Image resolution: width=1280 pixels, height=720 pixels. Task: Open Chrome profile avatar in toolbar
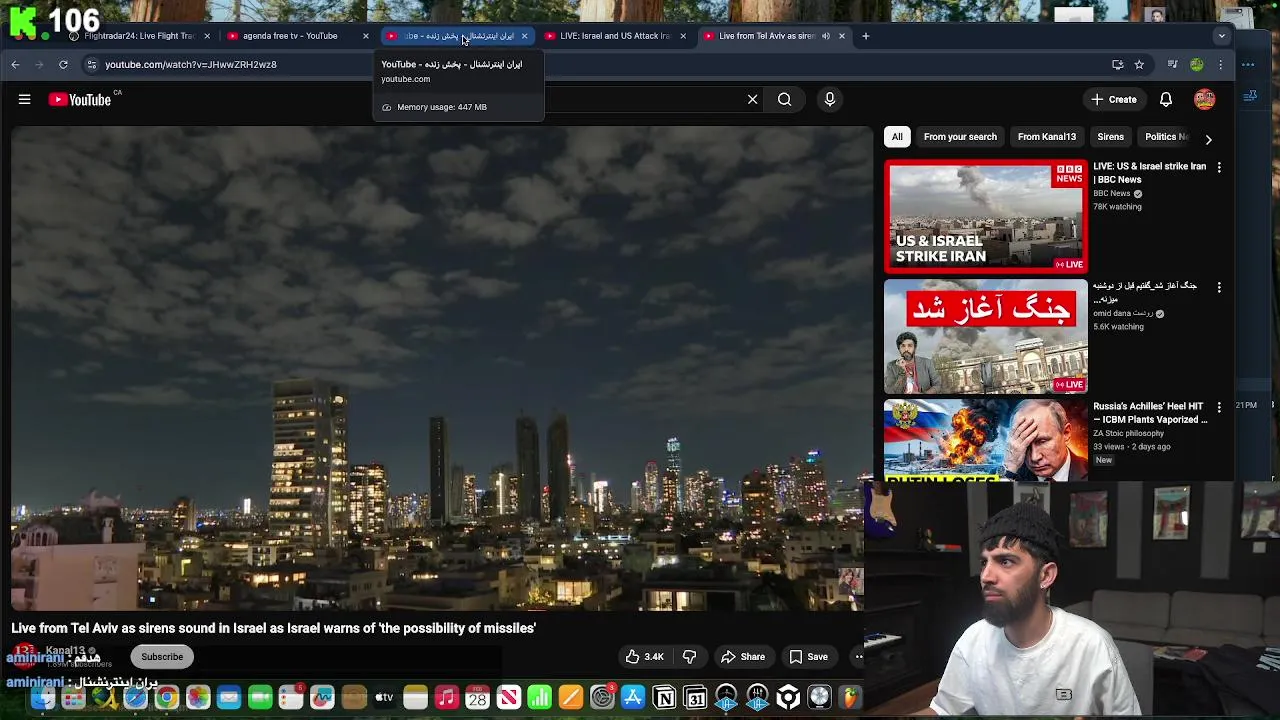coord(1196,64)
